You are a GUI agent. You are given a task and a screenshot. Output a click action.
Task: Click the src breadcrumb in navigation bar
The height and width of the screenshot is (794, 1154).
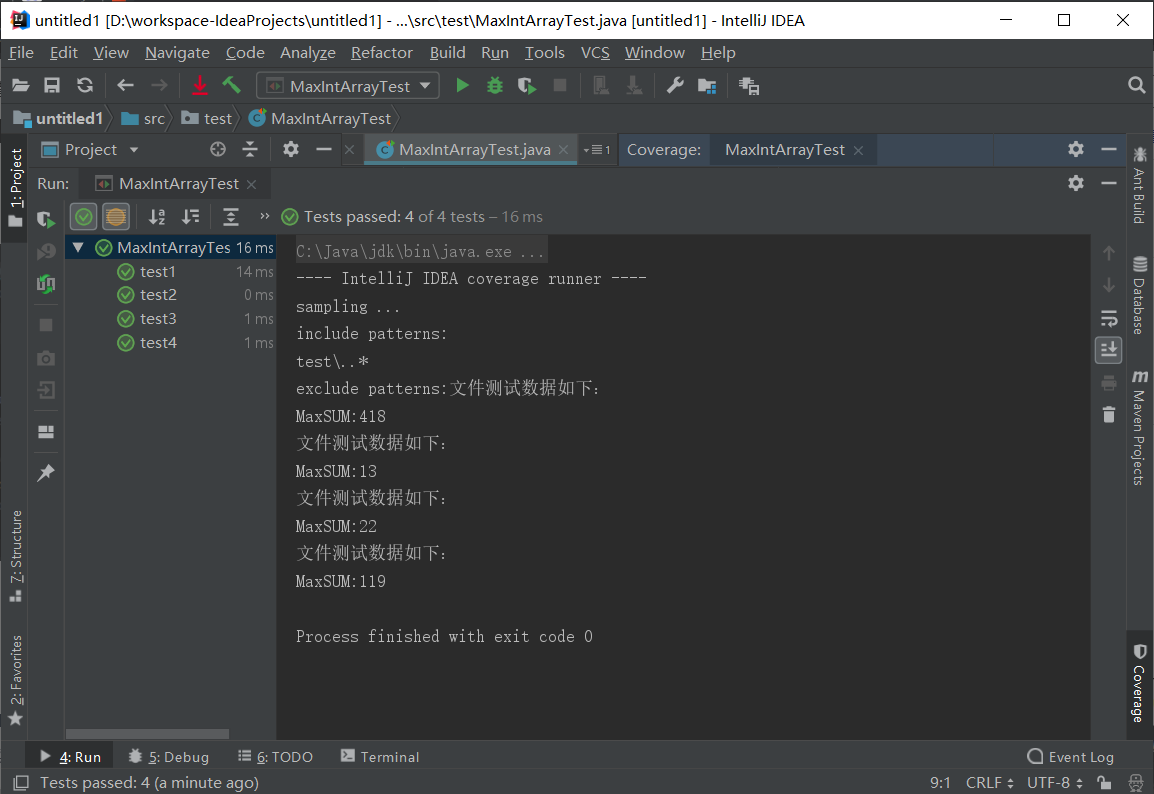[x=145, y=118]
